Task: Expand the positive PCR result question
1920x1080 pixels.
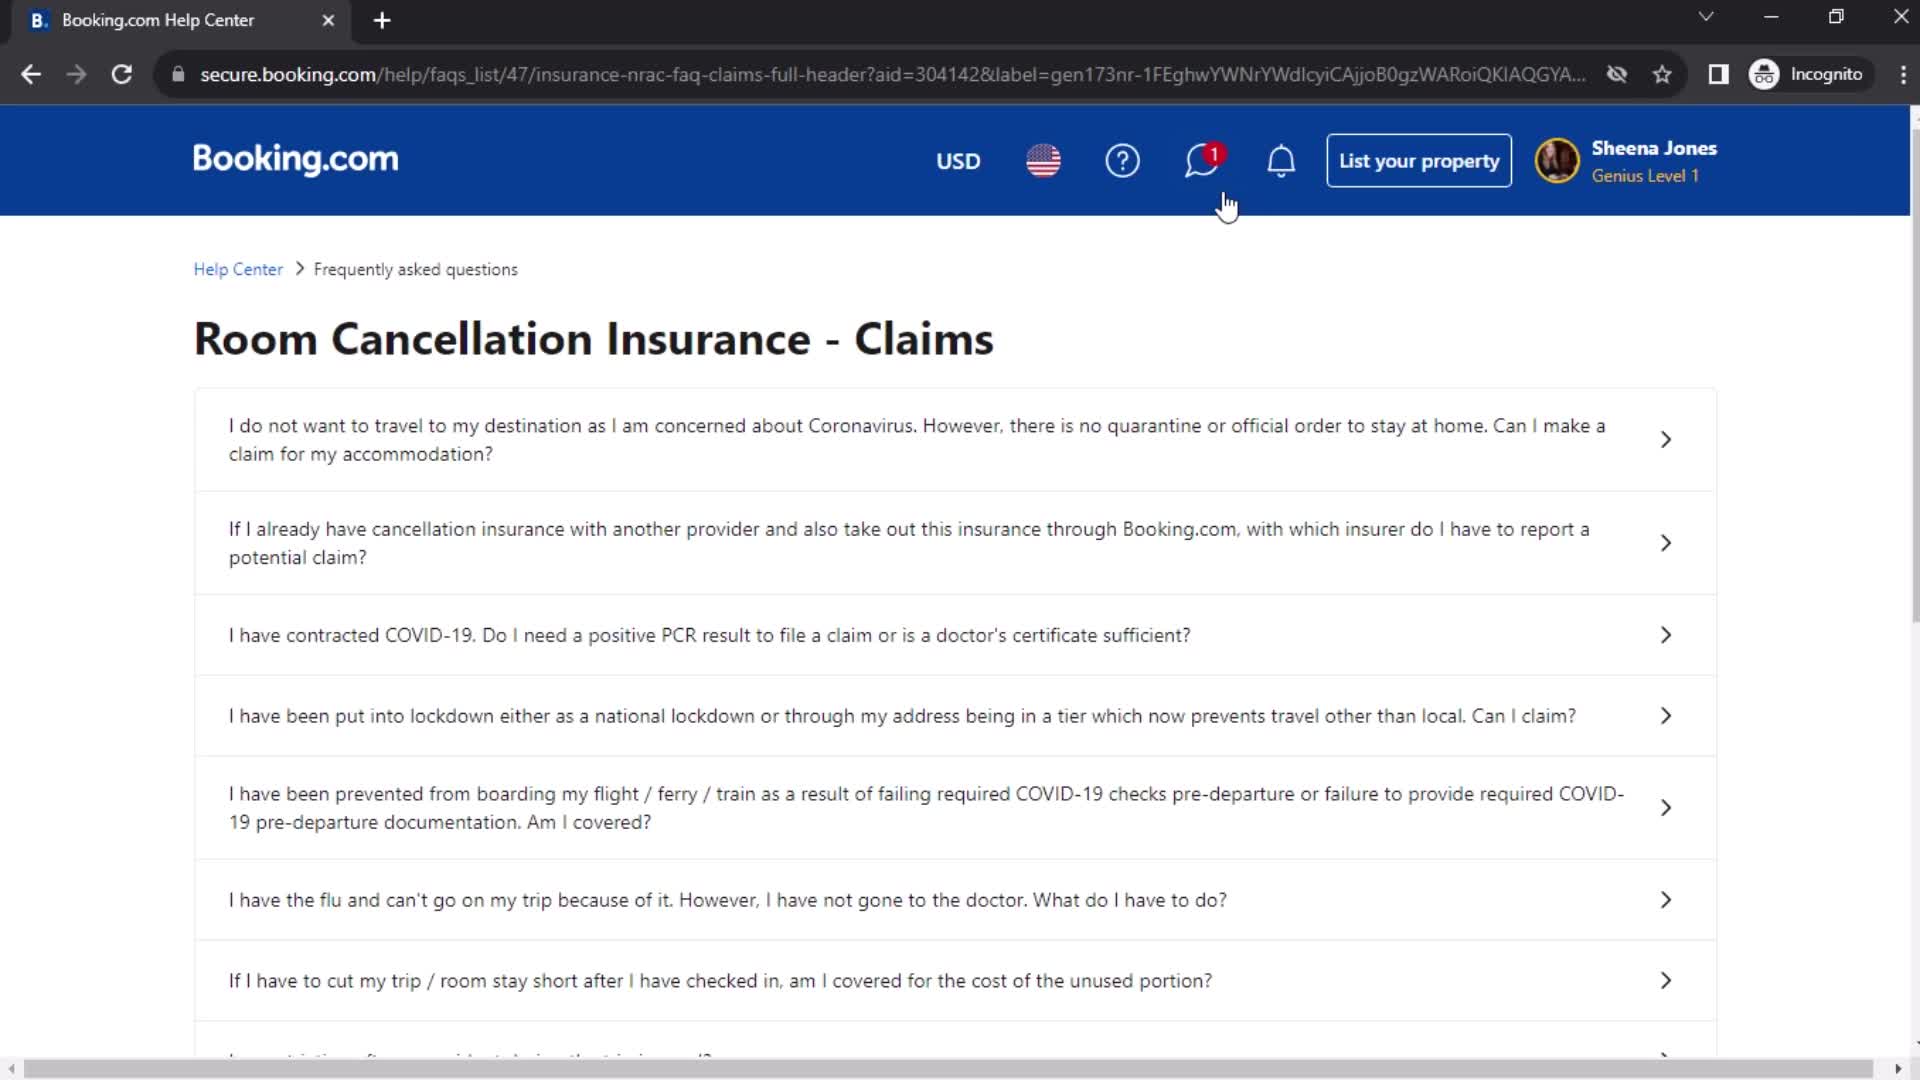Action: point(955,635)
